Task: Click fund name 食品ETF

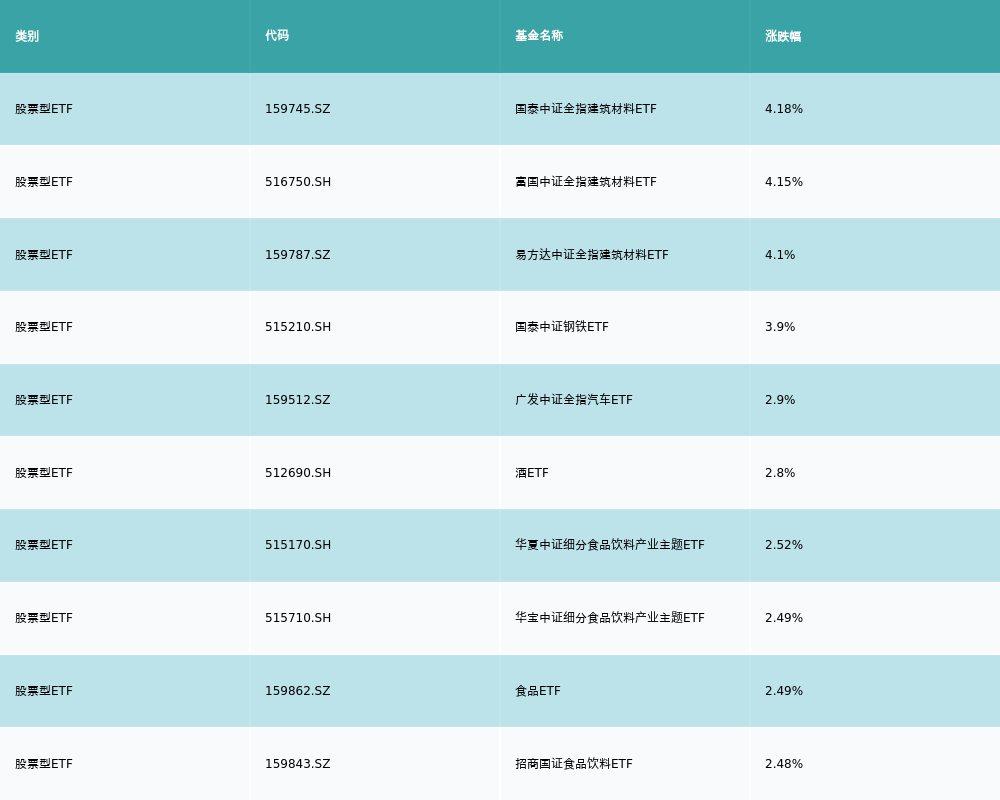Action: point(538,691)
